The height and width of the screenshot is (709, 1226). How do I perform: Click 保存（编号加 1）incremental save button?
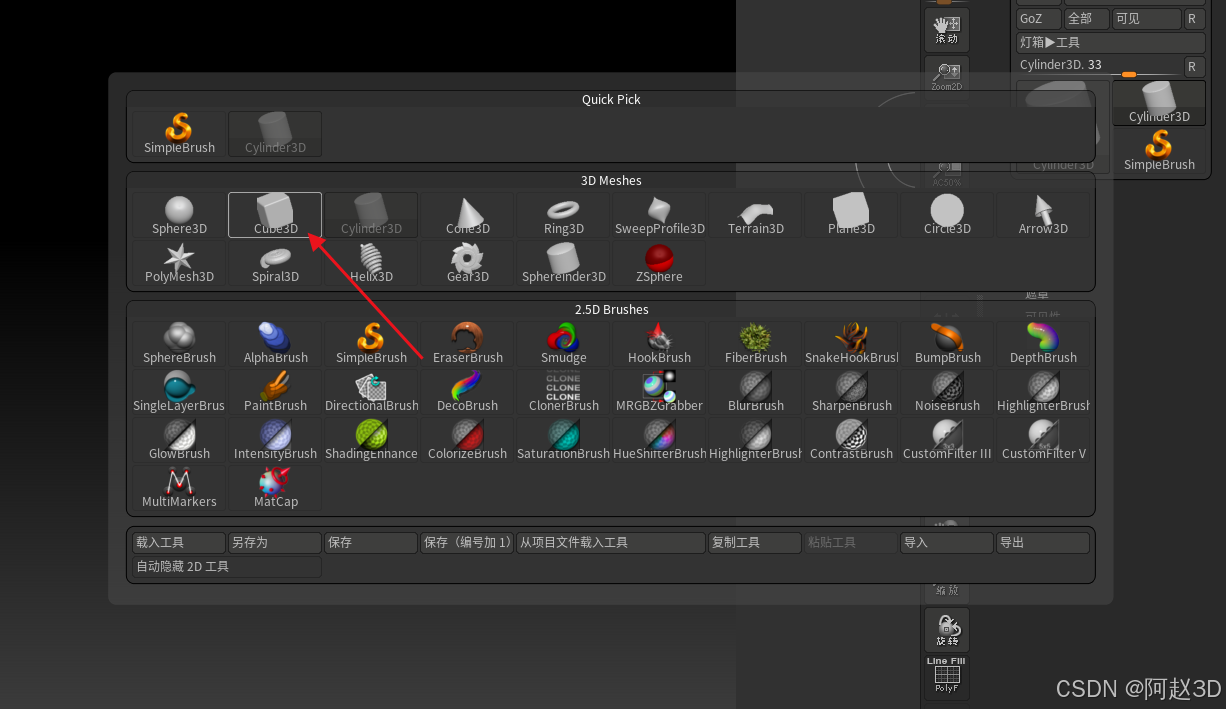[x=467, y=542]
